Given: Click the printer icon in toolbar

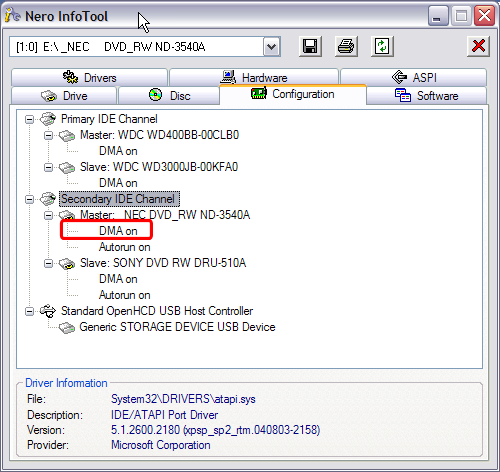Looking at the screenshot, I should pyautogui.click(x=346, y=46).
